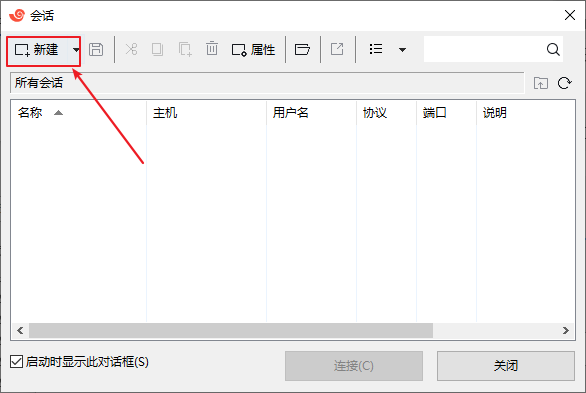Close the 会话 dialog window
Screen dimensions: 586x393
pyautogui.click(x=570, y=15)
